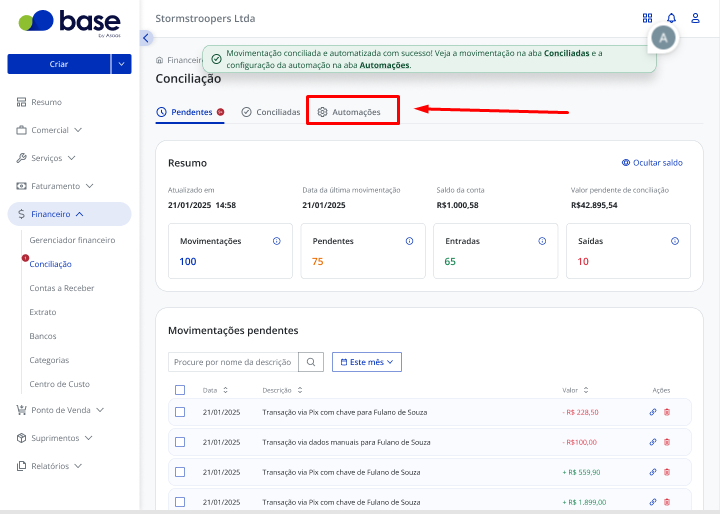The width and height of the screenshot is (720, 514).
Task: Link the +R$ 559,90 transaction
Action: click(x=652, y=472)
